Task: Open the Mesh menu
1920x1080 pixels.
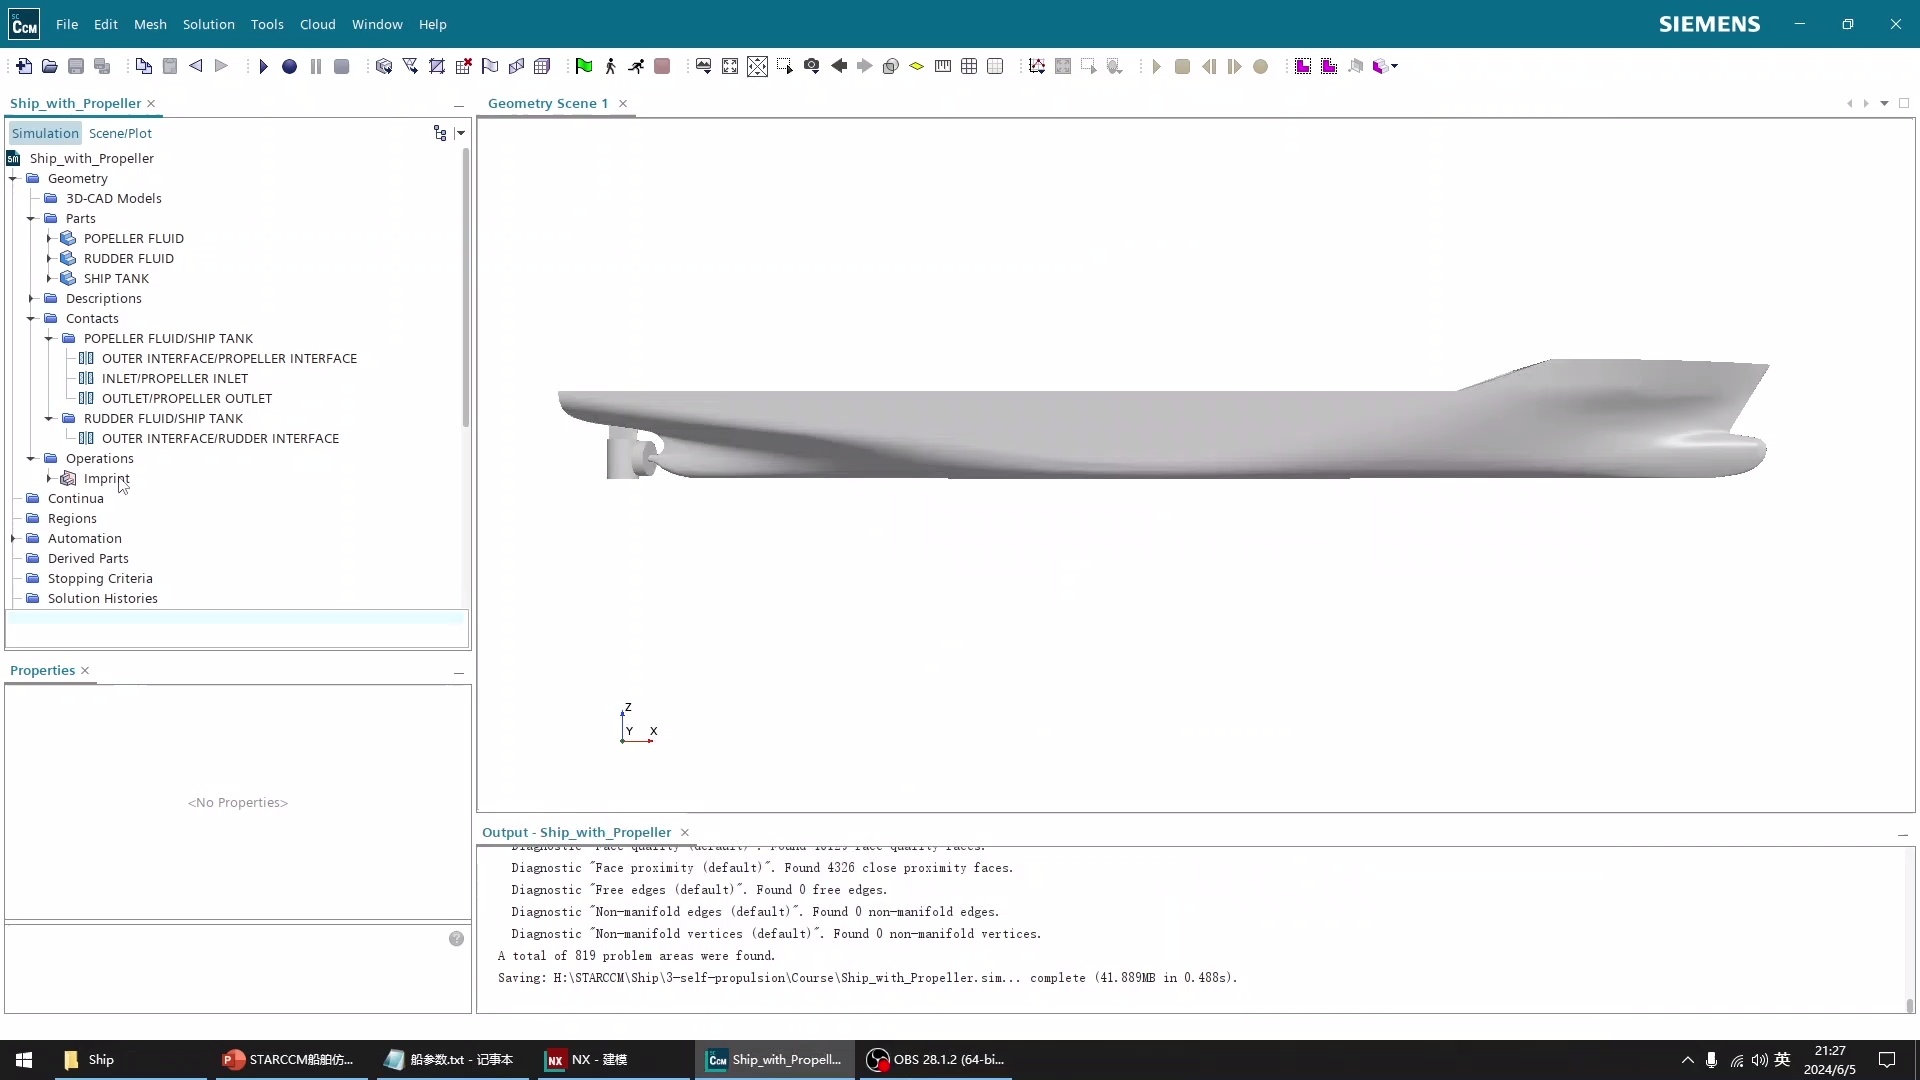Action: pos(150,24)
